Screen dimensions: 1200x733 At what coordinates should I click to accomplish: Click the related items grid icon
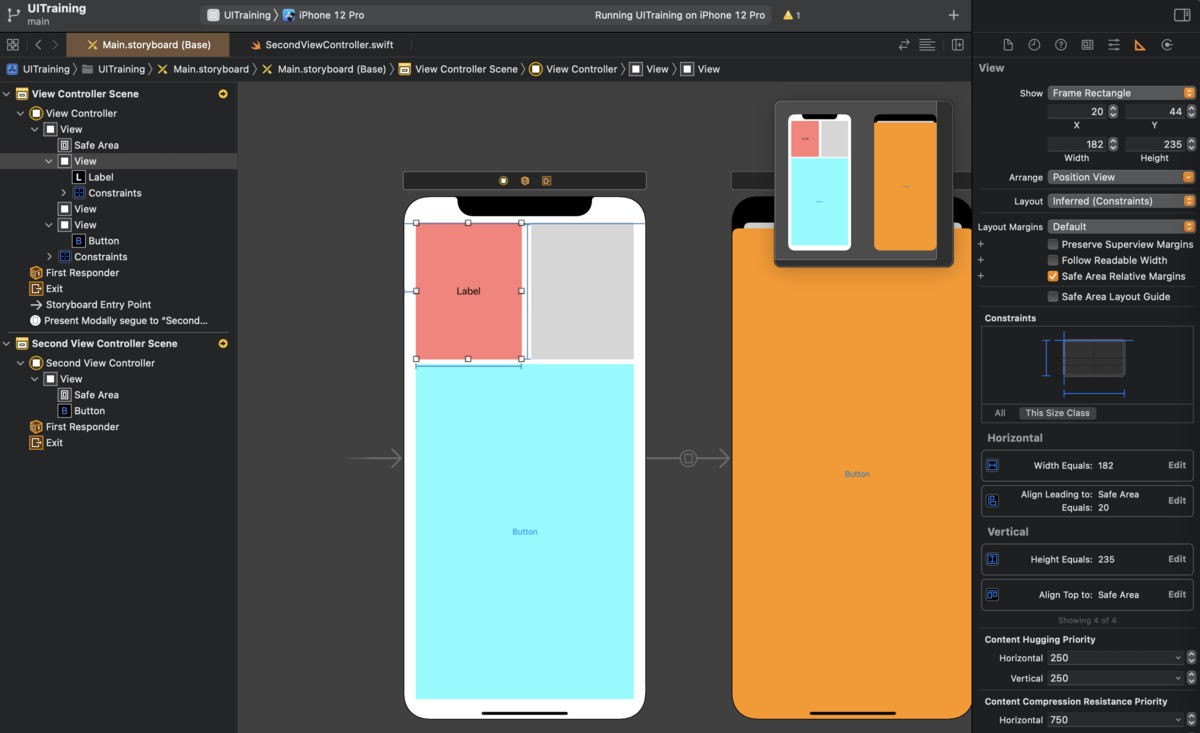(x=13, y=45)
